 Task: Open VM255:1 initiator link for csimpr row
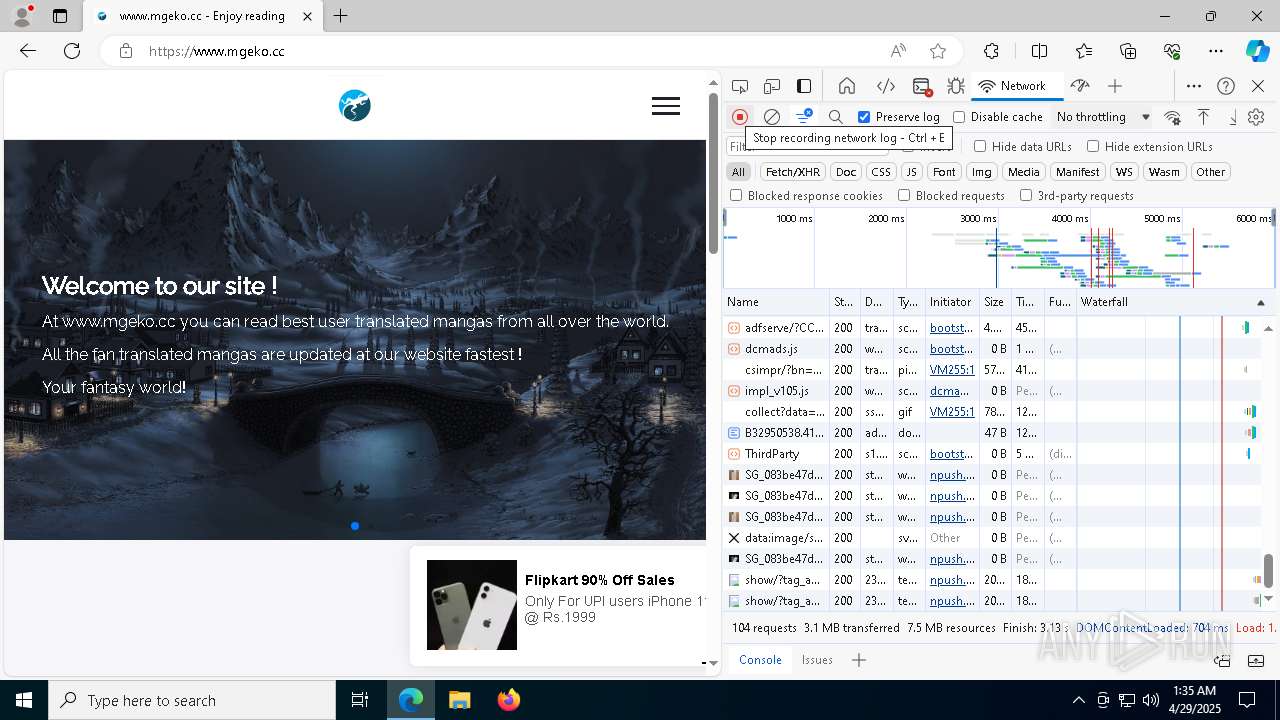point(952,370)
